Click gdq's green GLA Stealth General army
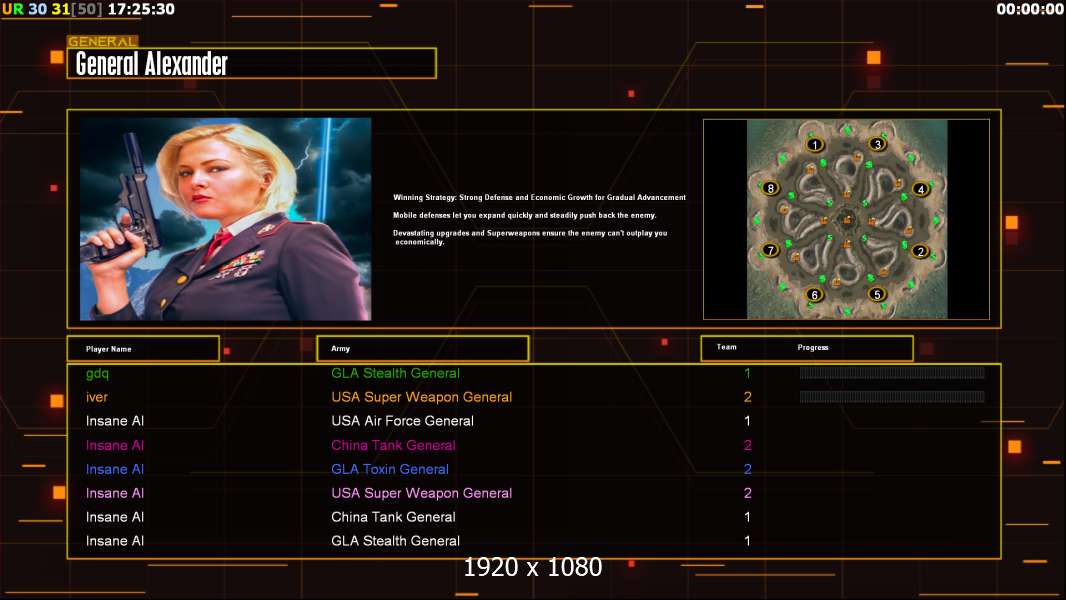This screenshot has width=1066, height=600. [395, 373]
